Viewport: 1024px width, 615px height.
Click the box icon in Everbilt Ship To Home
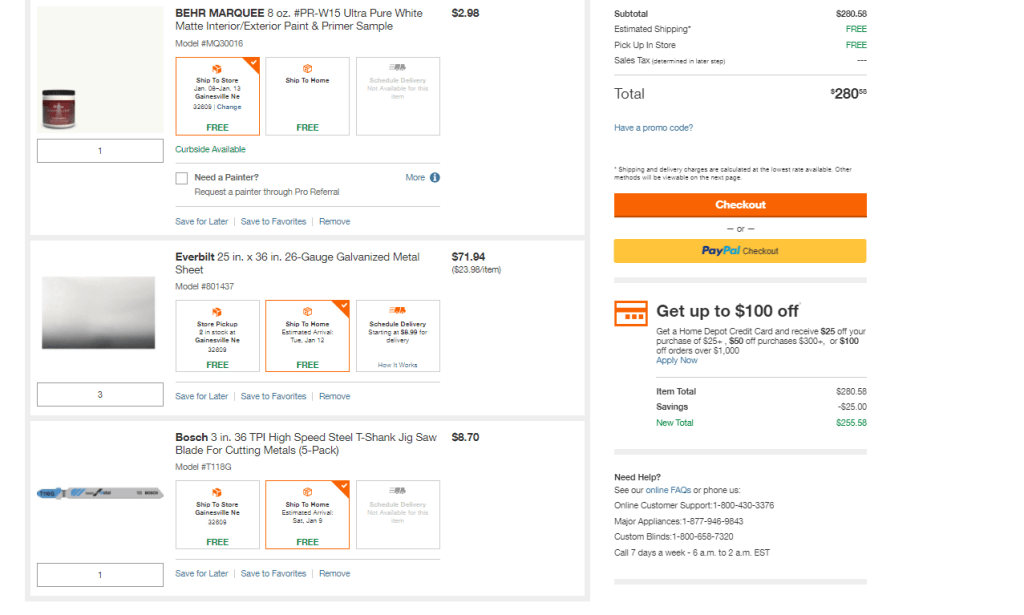point(307,311)
